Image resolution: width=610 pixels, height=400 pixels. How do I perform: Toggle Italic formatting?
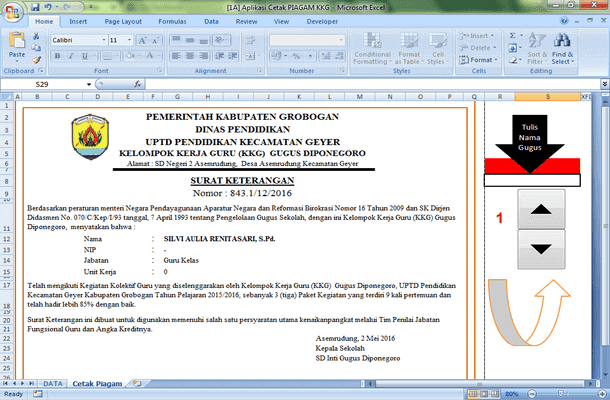(71, 56)
